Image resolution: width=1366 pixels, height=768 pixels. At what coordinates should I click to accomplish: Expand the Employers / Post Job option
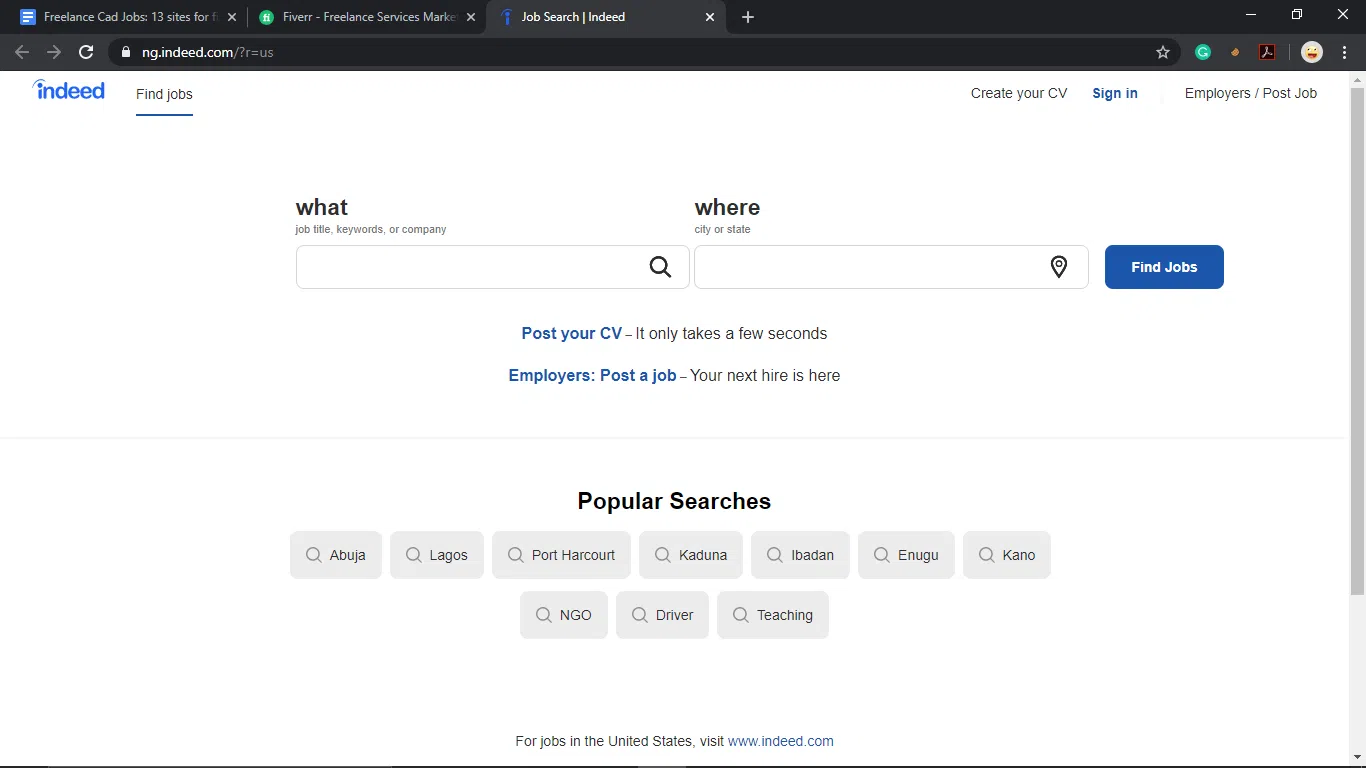[x=1250, y=93]
